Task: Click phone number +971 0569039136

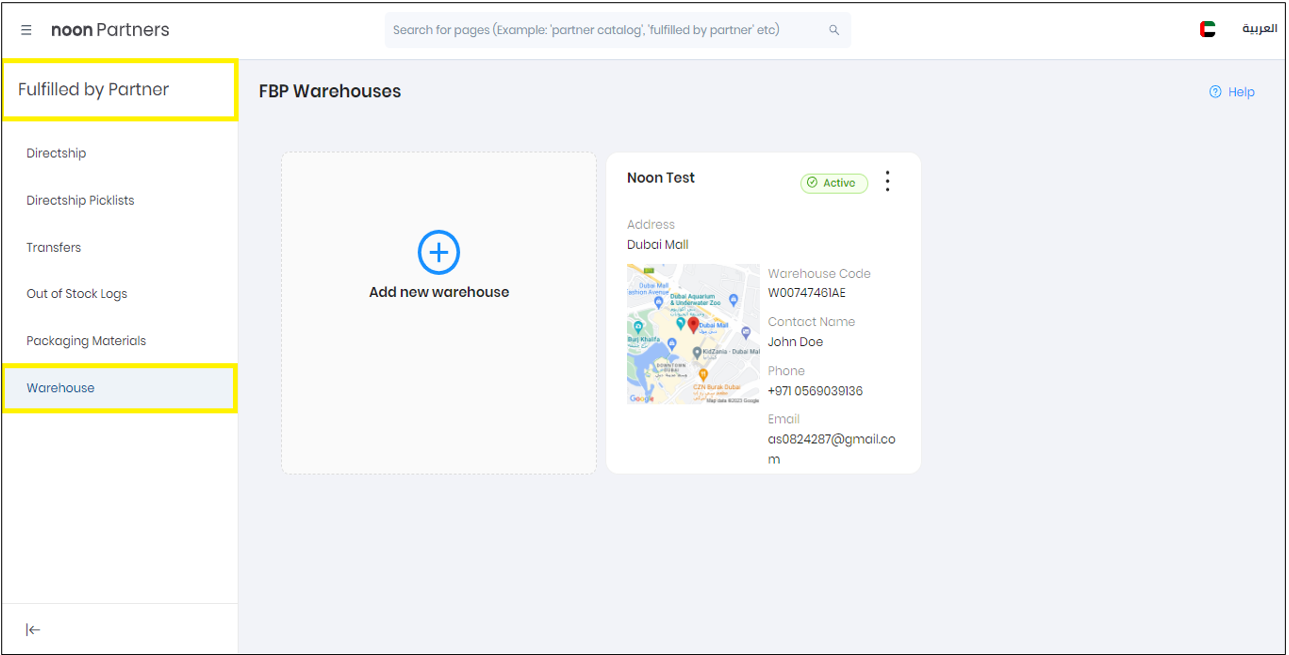Action: [x=815, y=391]
